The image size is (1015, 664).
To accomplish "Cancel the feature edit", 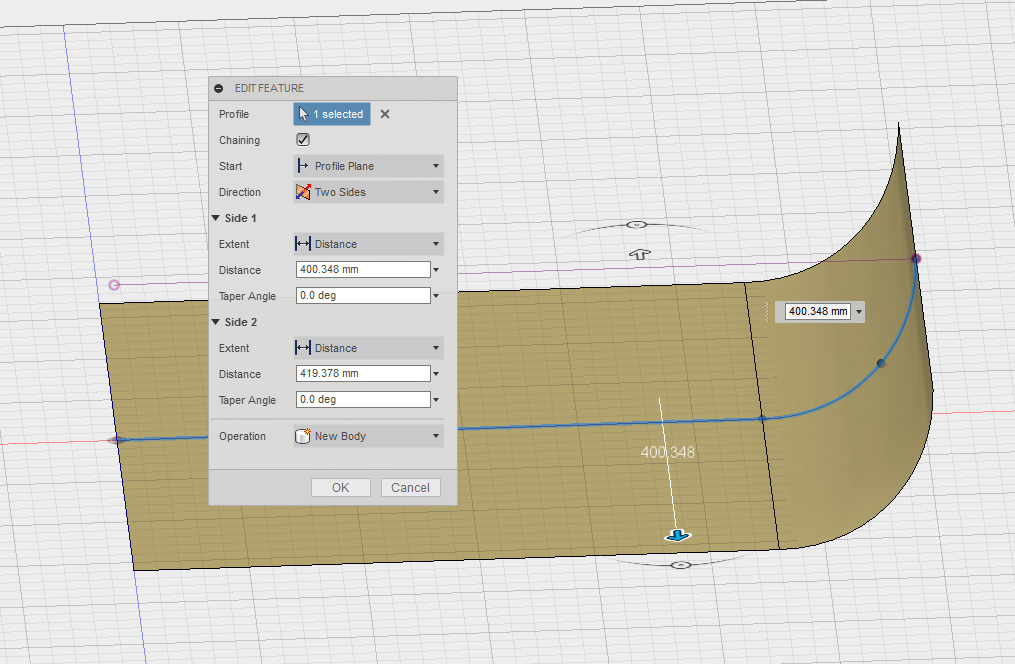I will [x=410, y=487].
